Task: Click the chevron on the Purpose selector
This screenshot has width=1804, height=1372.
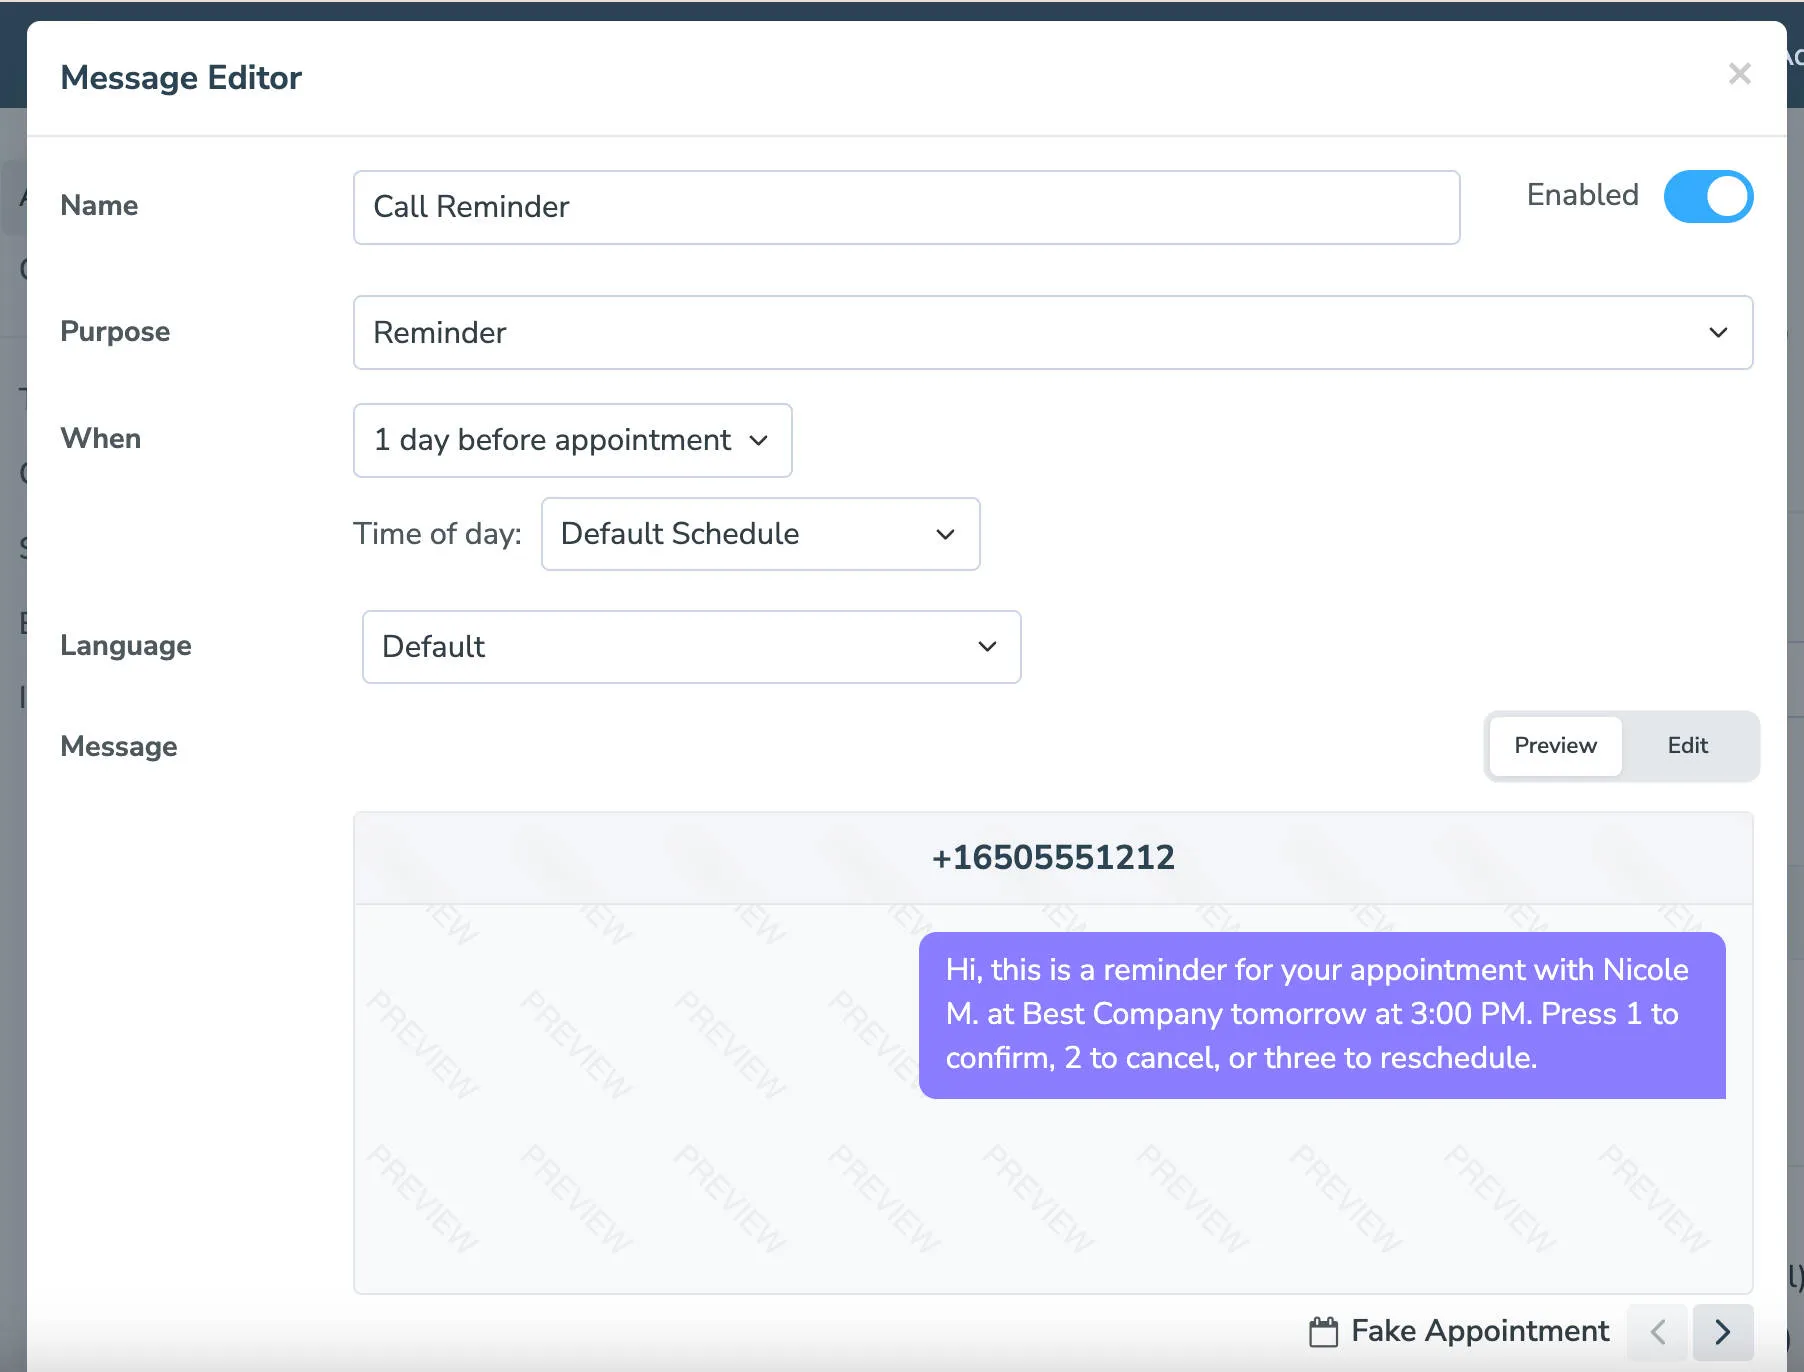Action: (1718, 333)
